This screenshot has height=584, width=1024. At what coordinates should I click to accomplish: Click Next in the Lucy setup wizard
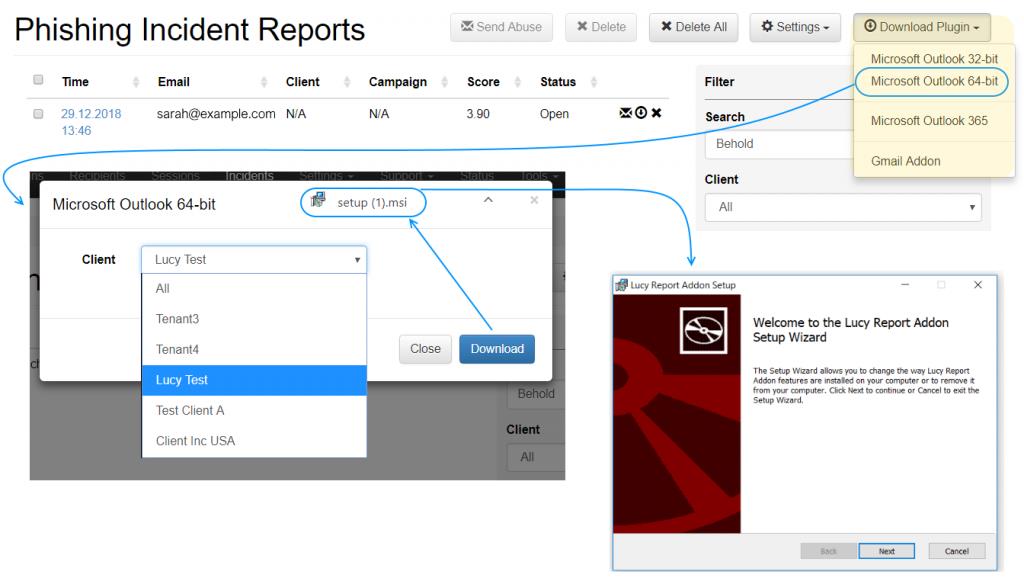(886, 551)
